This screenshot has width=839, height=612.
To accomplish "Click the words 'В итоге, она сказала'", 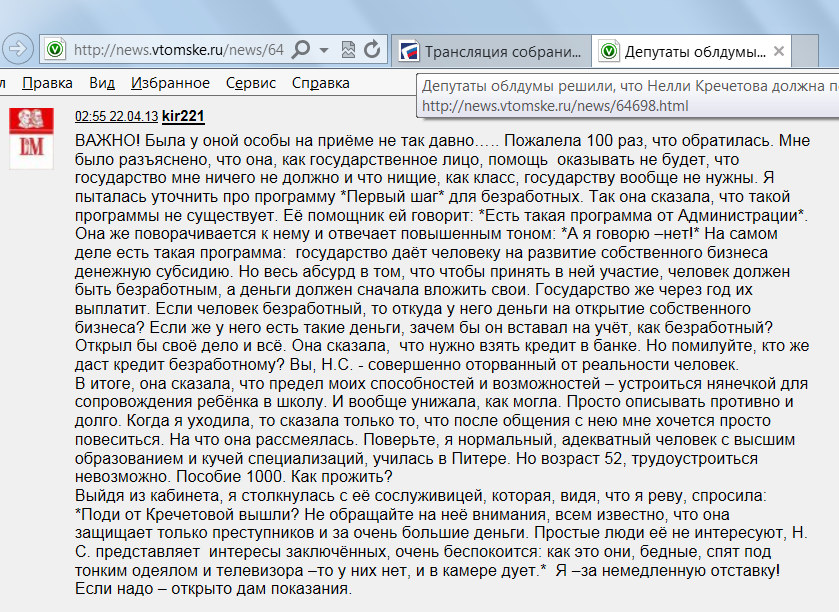I will 153,384.
